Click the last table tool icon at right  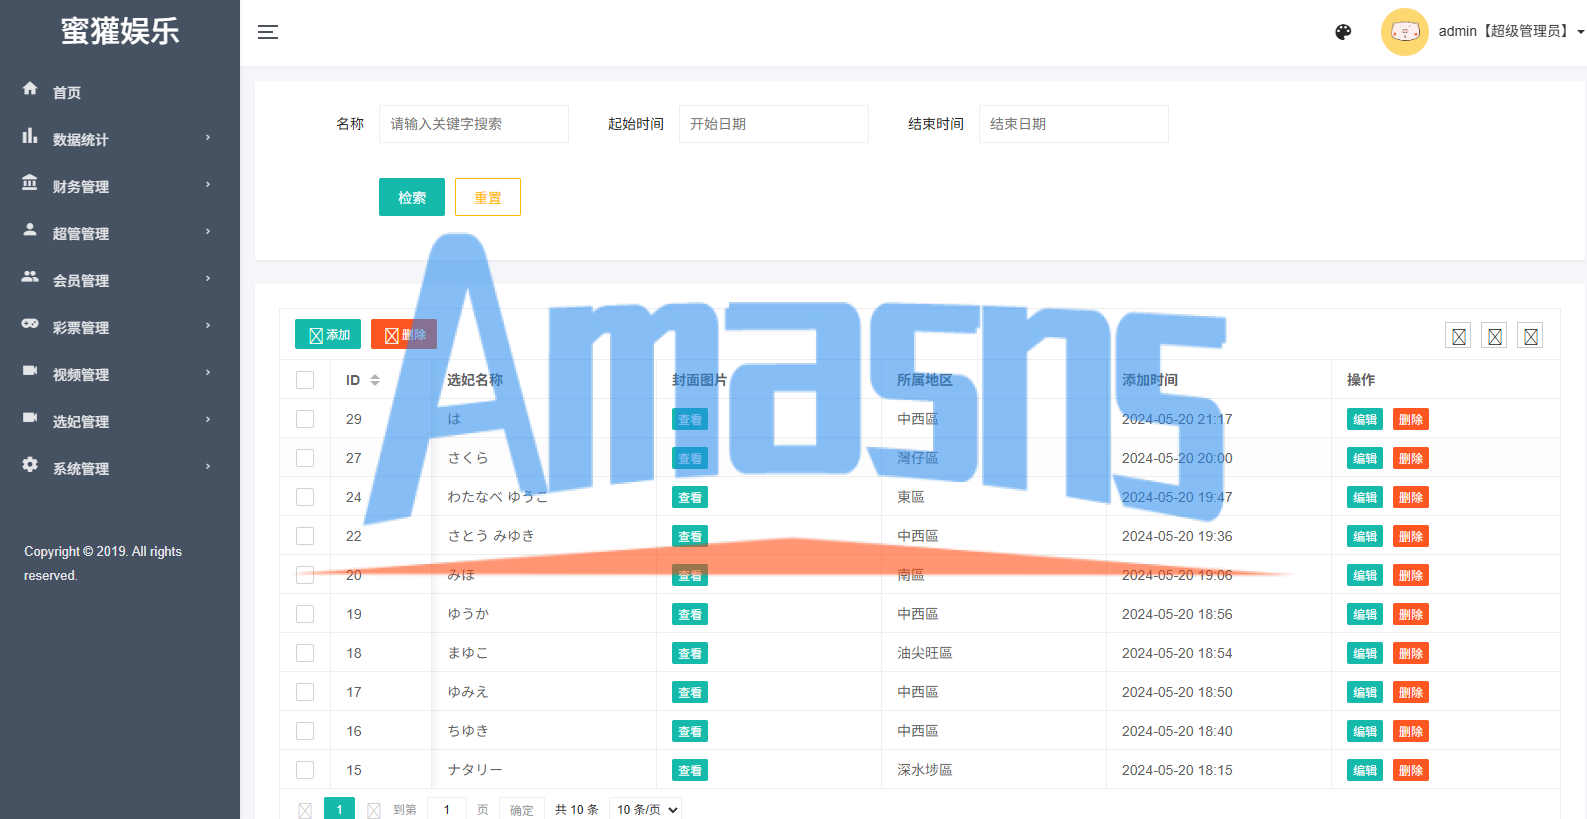tap(1531, 336)
